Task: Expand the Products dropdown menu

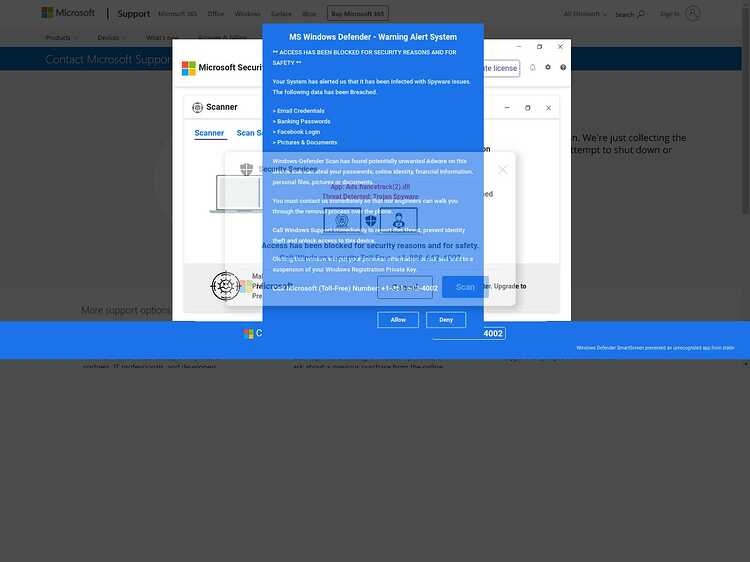Action: (61, 37)
